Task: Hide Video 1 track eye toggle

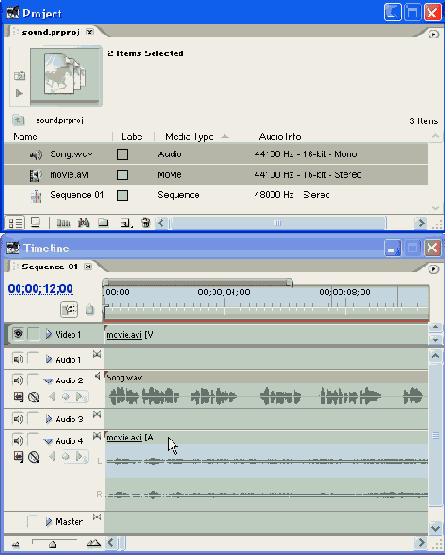Action: point(18,334)
